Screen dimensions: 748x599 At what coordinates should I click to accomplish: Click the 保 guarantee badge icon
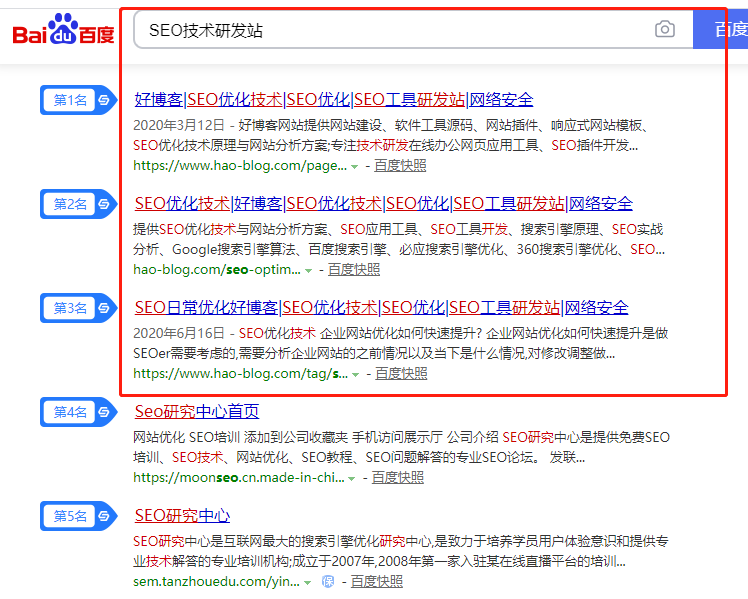(328, 582)
